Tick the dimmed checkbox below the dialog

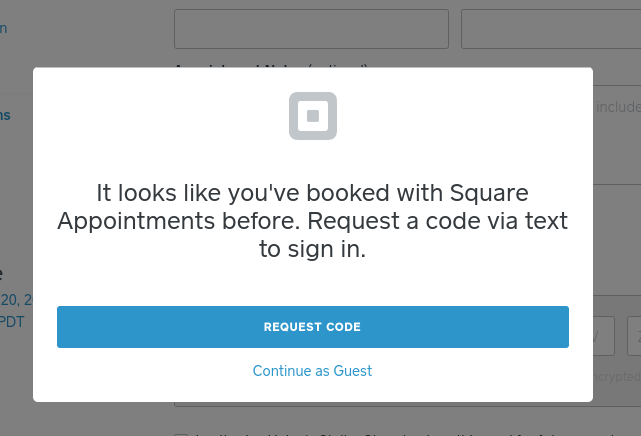click(181, 435)
